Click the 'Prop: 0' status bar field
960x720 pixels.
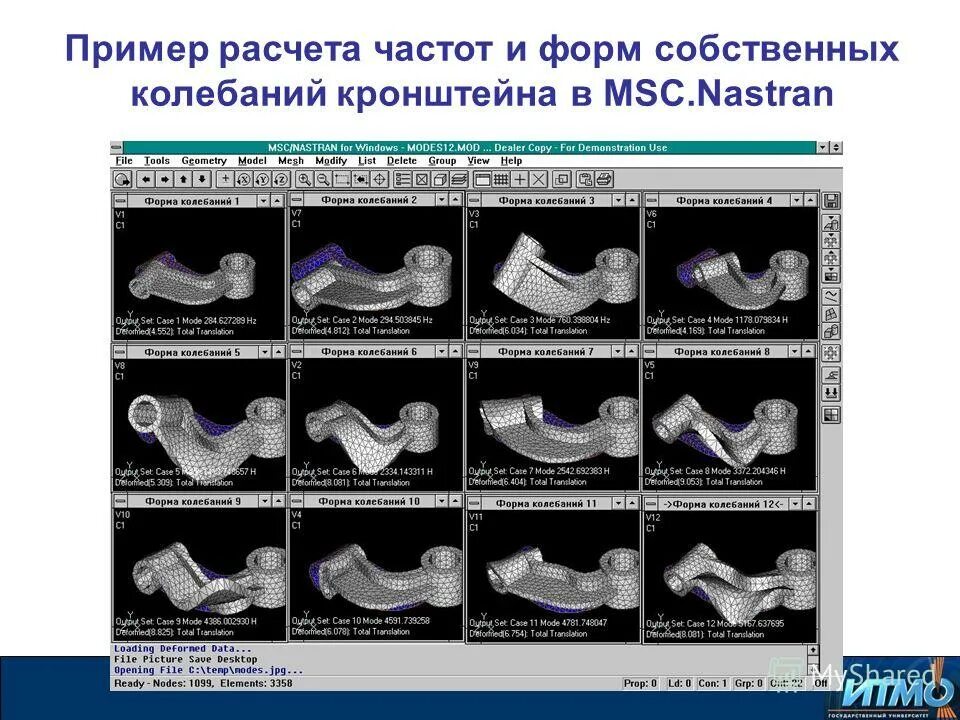click(640, 683)
